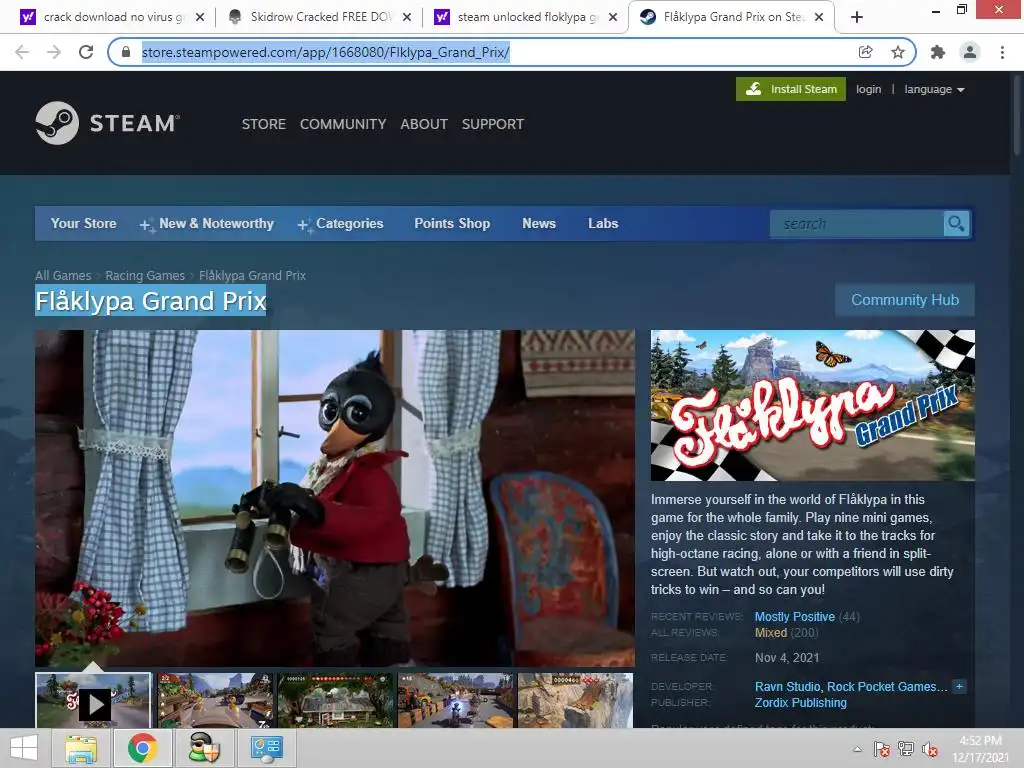Open the Your Store tab
Viewport: 1024px width, 768px height.
pyautogui.click(x=84, y=223)
